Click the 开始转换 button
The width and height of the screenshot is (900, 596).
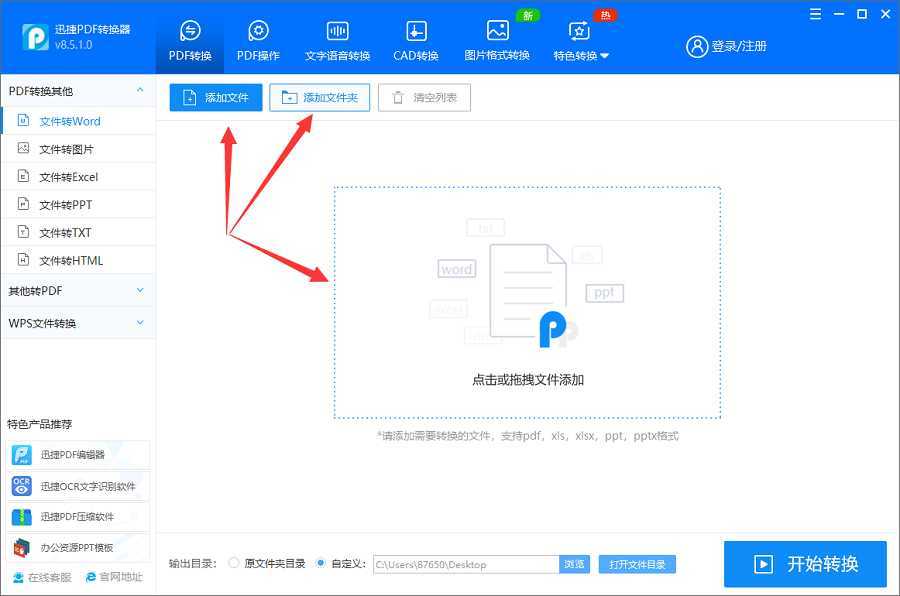[x=805, y=564]
